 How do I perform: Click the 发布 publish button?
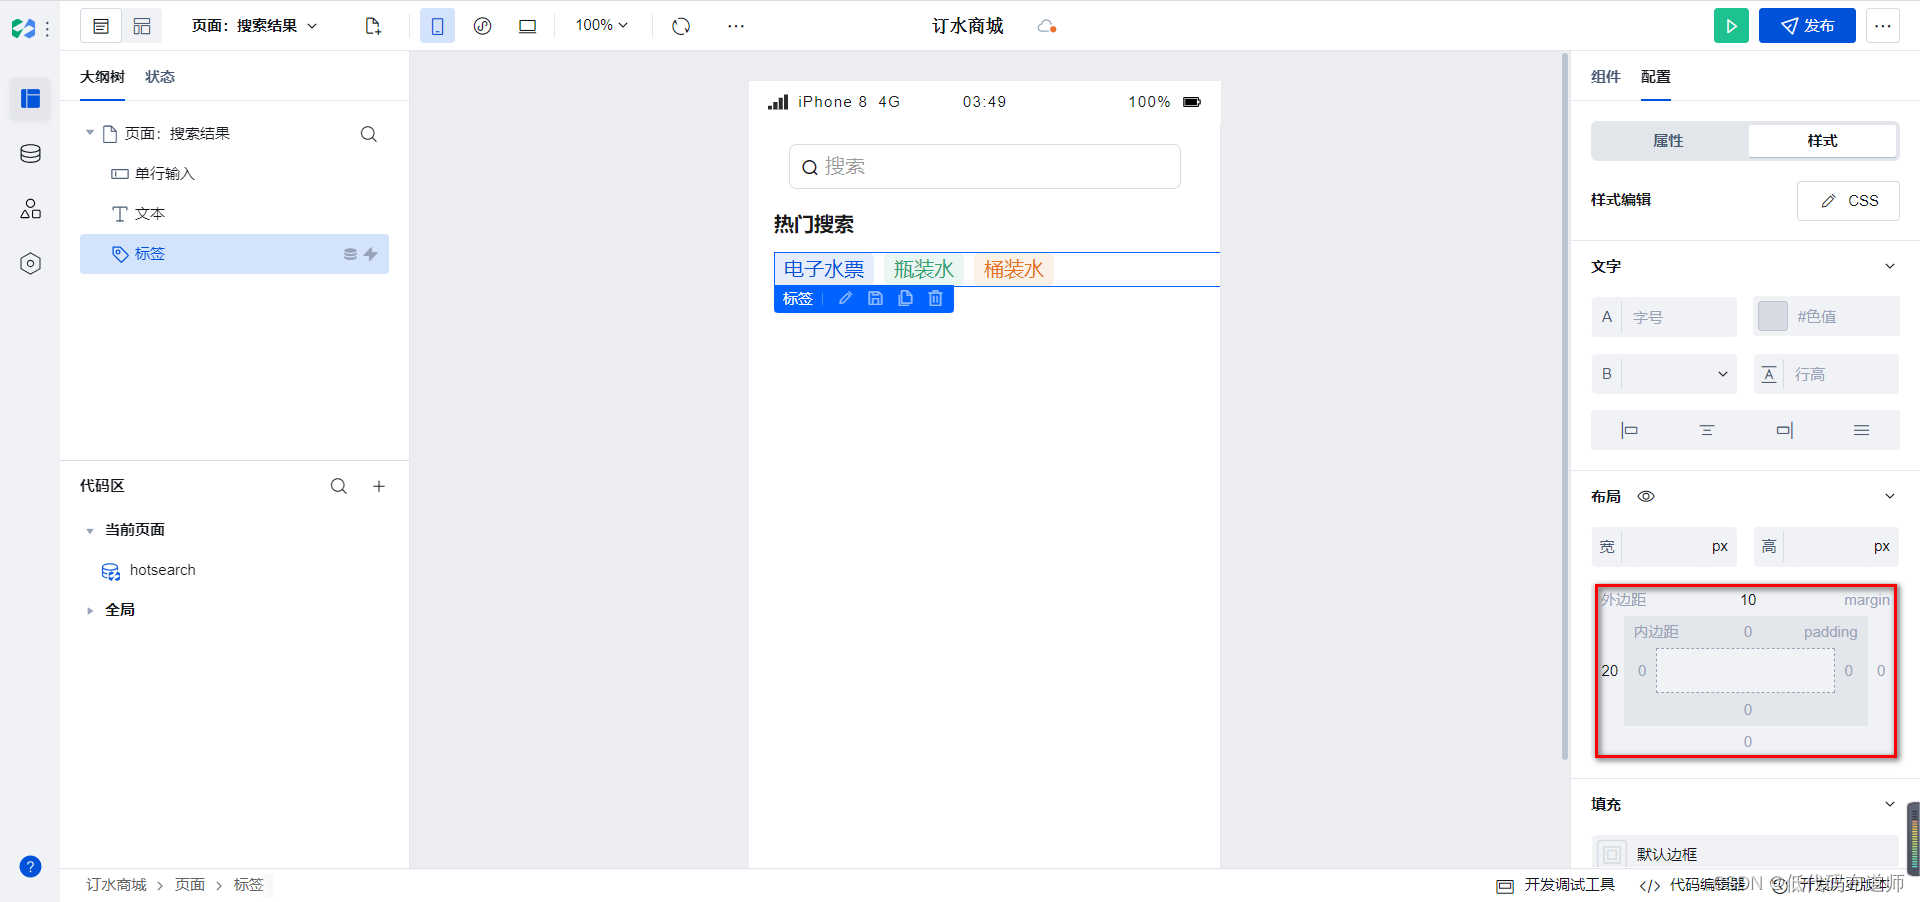coord(1807,26)
